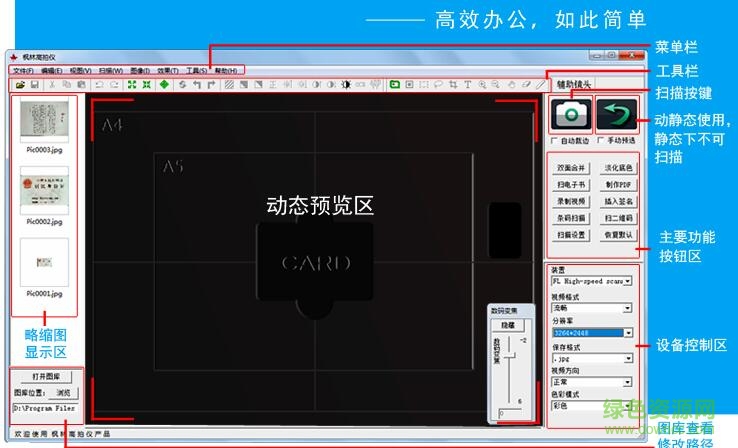Click the 录制视频 button
Image resolution: width=738 pixels, height=448 pixels.
tap(571, 201)
